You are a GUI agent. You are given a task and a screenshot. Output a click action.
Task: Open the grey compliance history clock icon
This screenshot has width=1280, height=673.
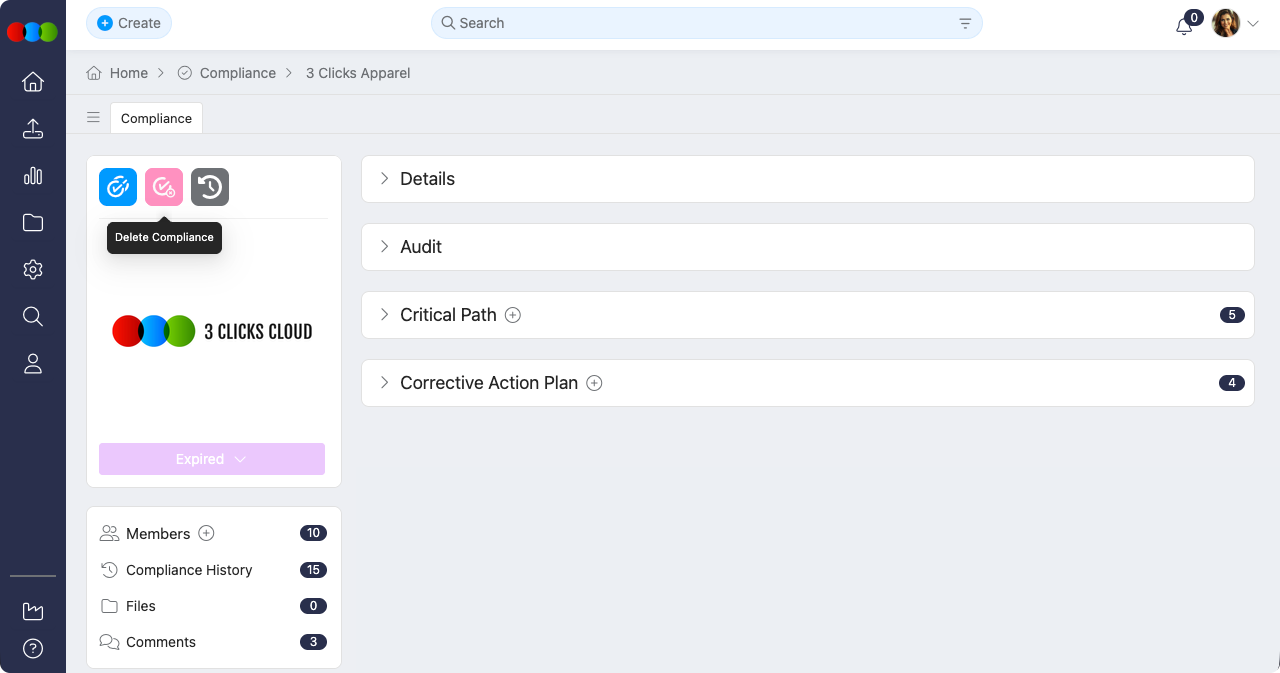tap(210, 187)
